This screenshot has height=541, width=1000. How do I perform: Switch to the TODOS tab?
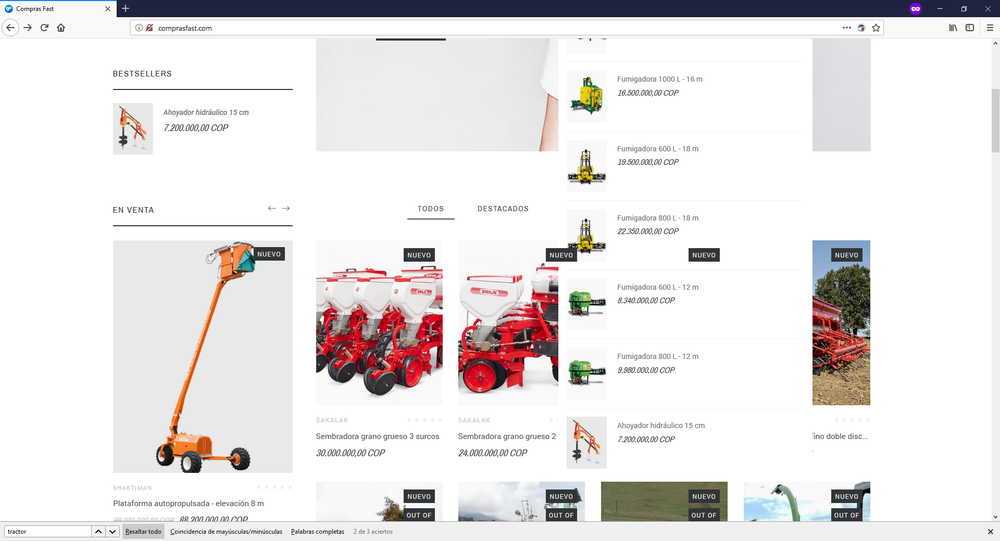430,209
